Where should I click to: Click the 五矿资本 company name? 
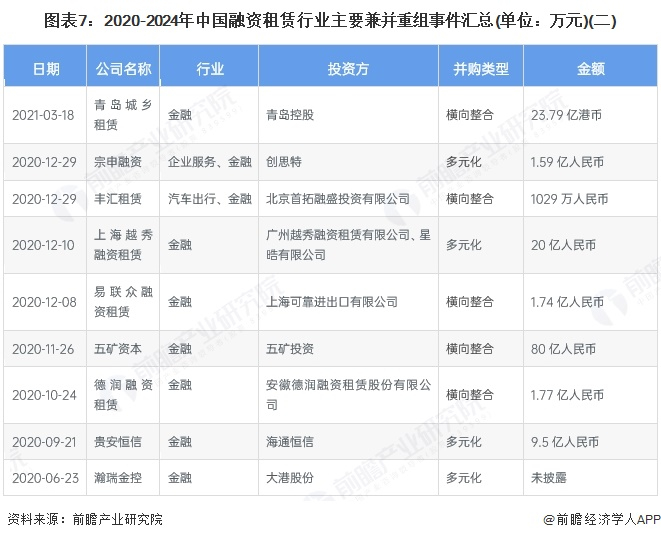(118, 349)
